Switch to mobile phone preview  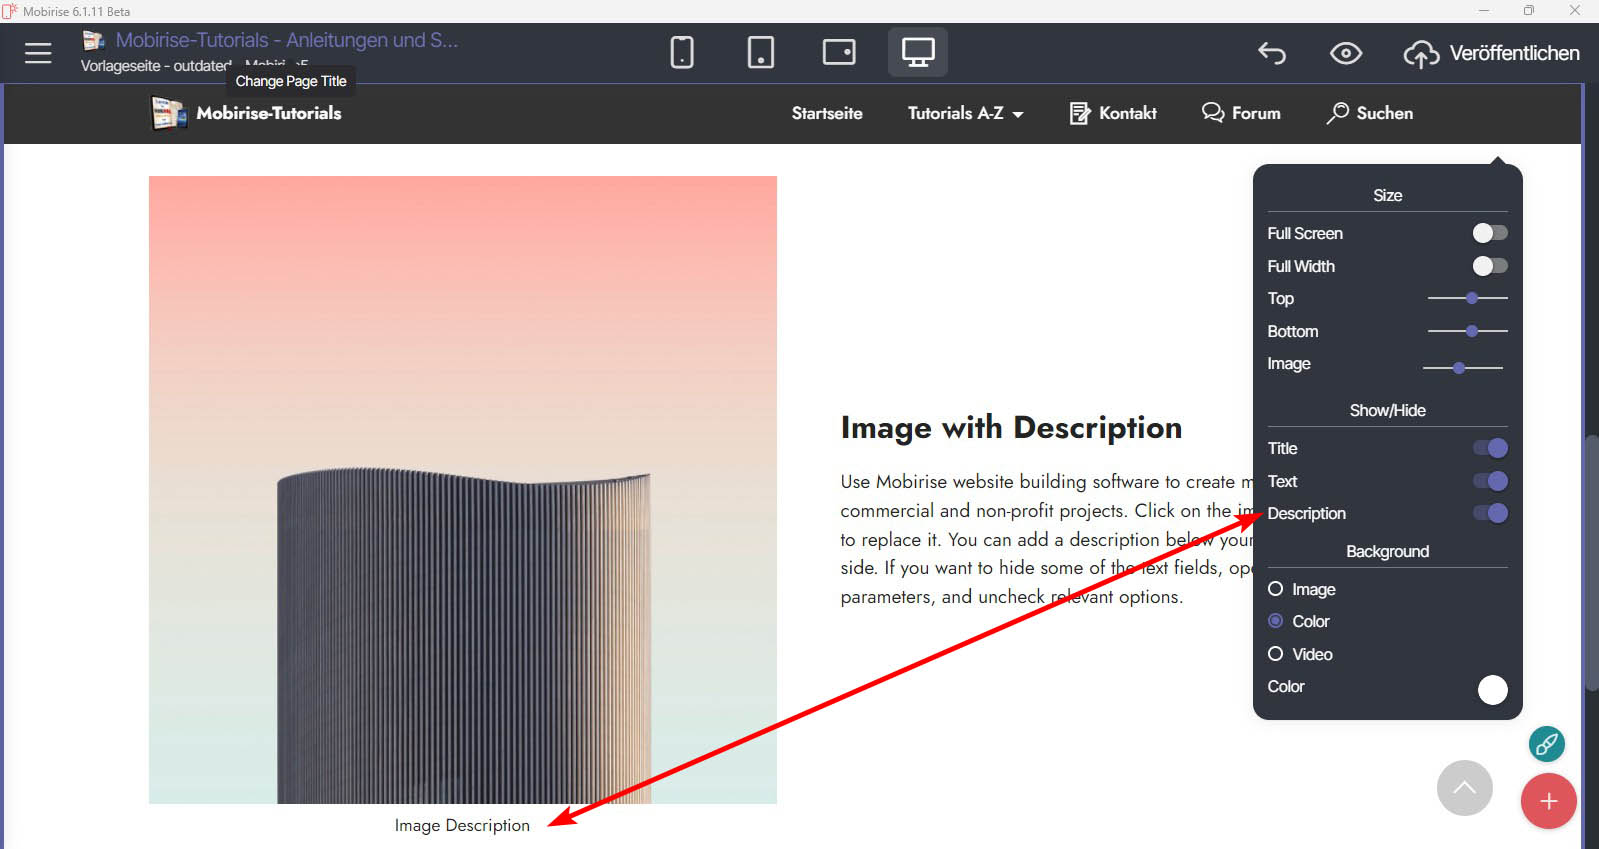coord(682,52)
